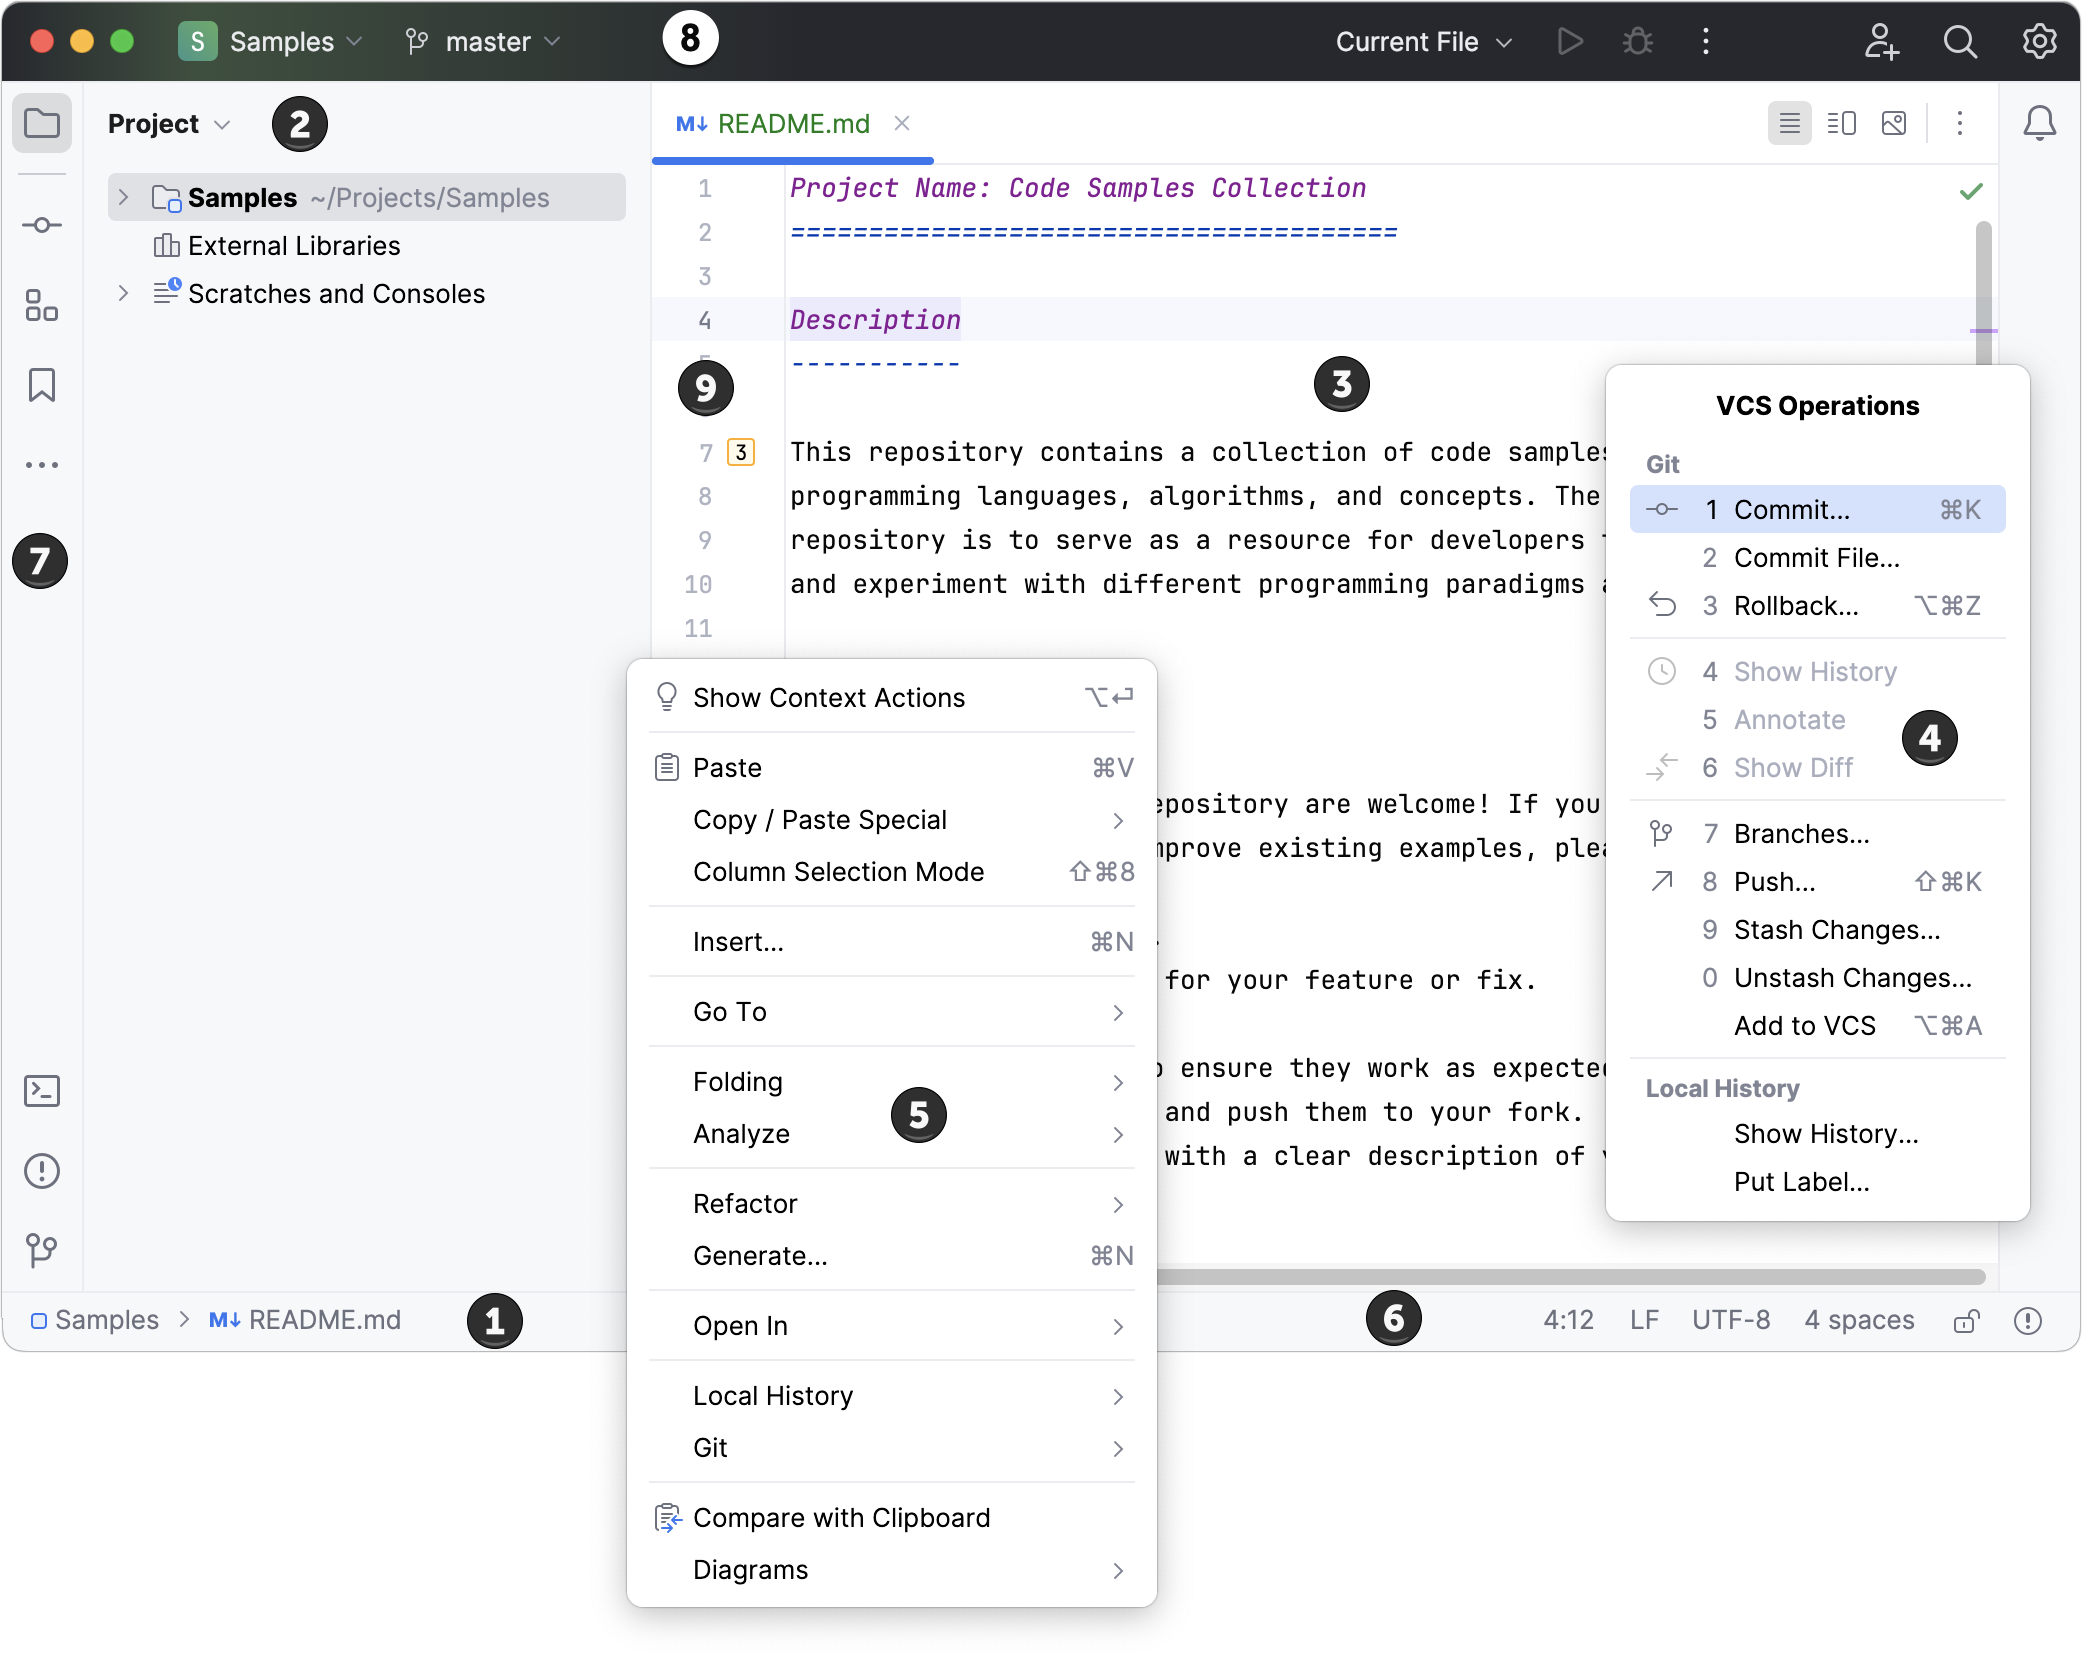Select the Branches icon in VCS panel
Screen dimensions: 2084x1668
[1665, 832]
